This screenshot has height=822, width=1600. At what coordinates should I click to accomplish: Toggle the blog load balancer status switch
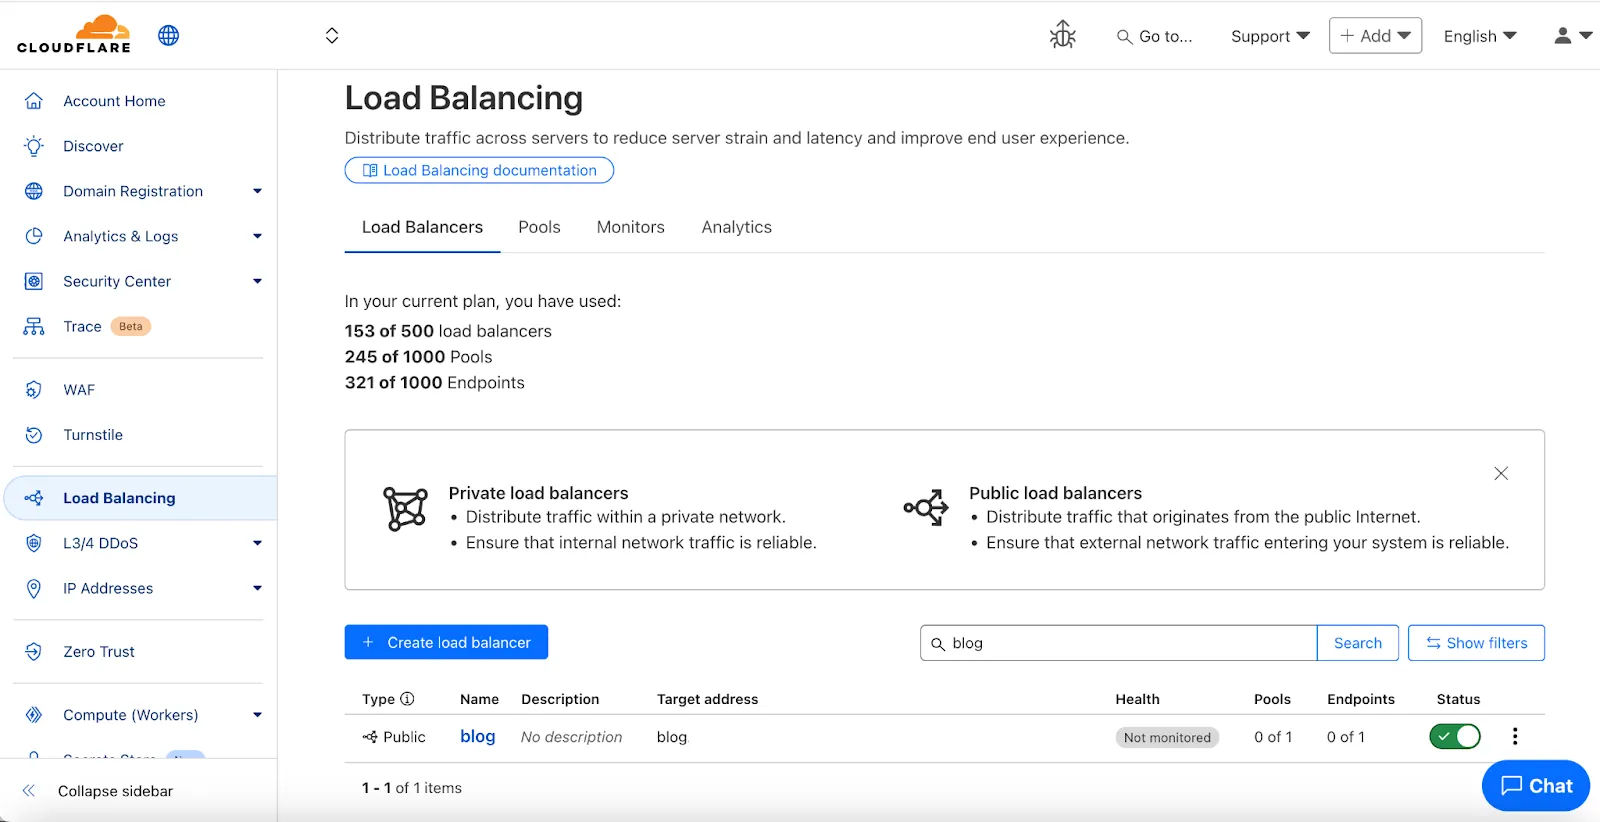(1455, 737)
